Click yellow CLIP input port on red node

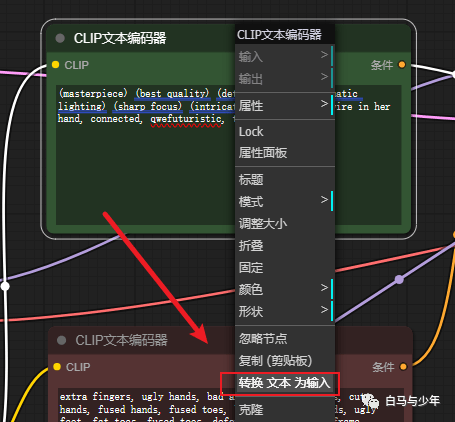[57, 367]
